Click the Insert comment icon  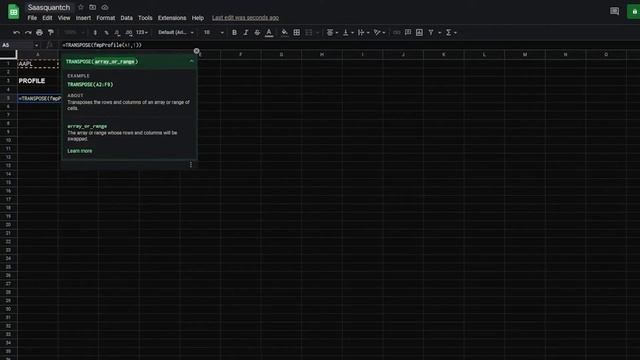point(408,32)
